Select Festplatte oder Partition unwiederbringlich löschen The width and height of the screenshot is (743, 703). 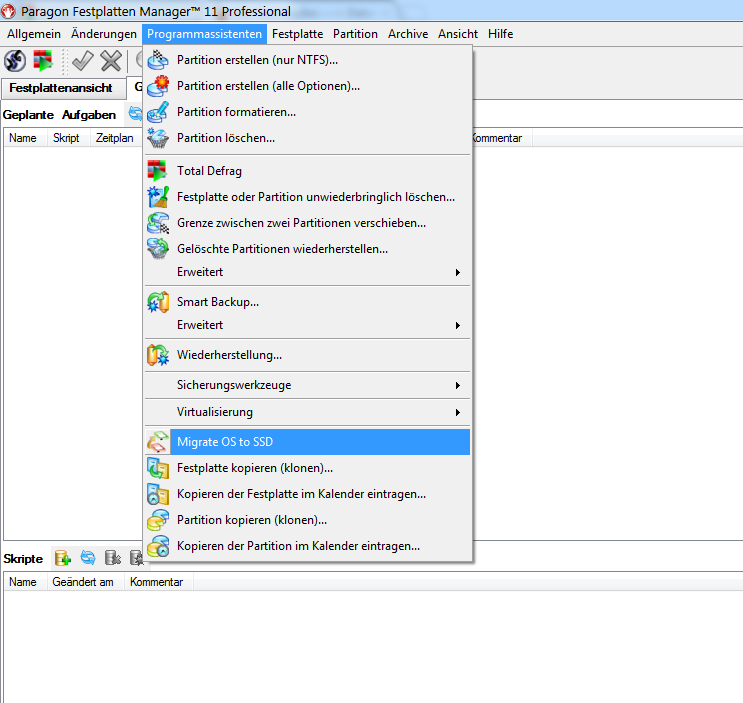(308, 197)
